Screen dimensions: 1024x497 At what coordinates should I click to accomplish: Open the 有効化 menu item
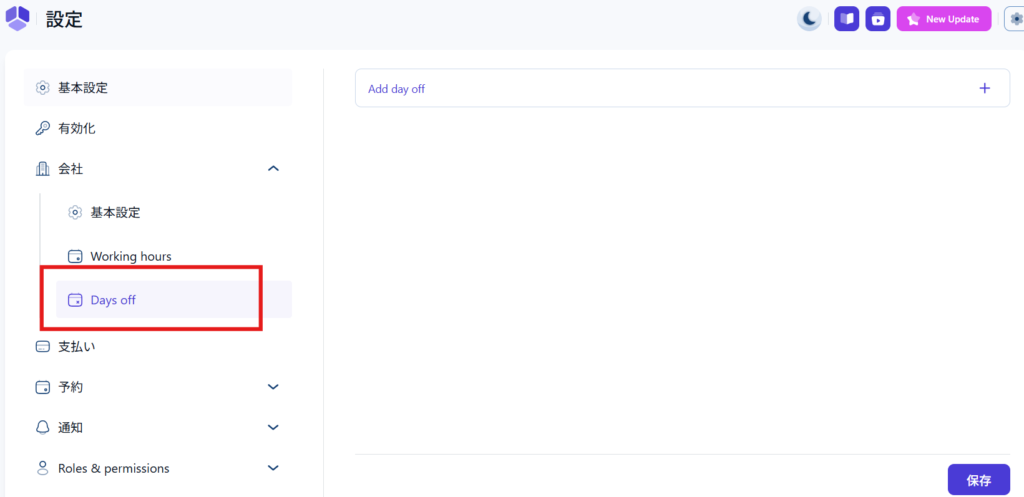76,128
